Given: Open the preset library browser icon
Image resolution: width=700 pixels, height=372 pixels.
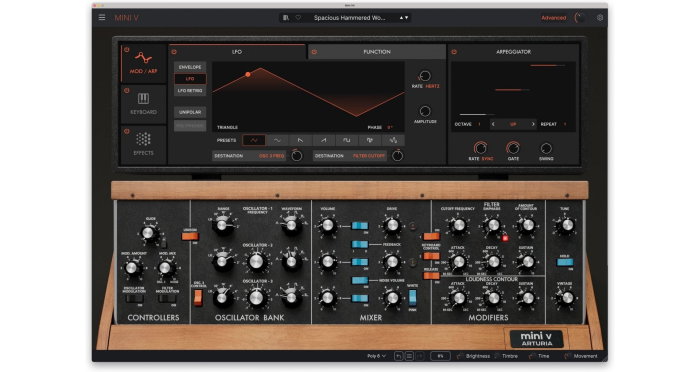Looking at the screenshot, I should pyautogui.click(x=286, y=18).
